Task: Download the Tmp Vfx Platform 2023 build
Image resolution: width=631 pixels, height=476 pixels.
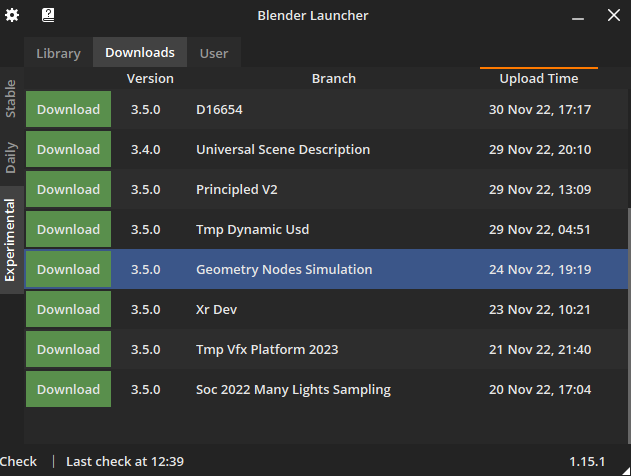Action: click(68, 349)
